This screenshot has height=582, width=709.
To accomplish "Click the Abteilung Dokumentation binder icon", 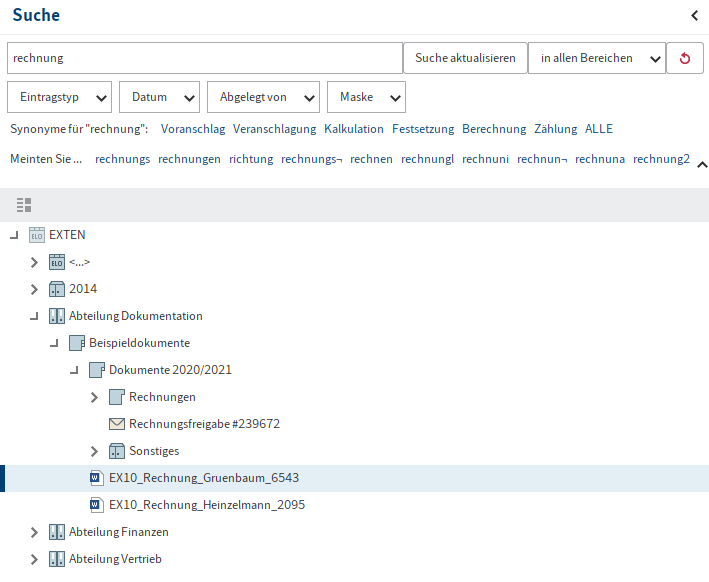I will (57, 316).
